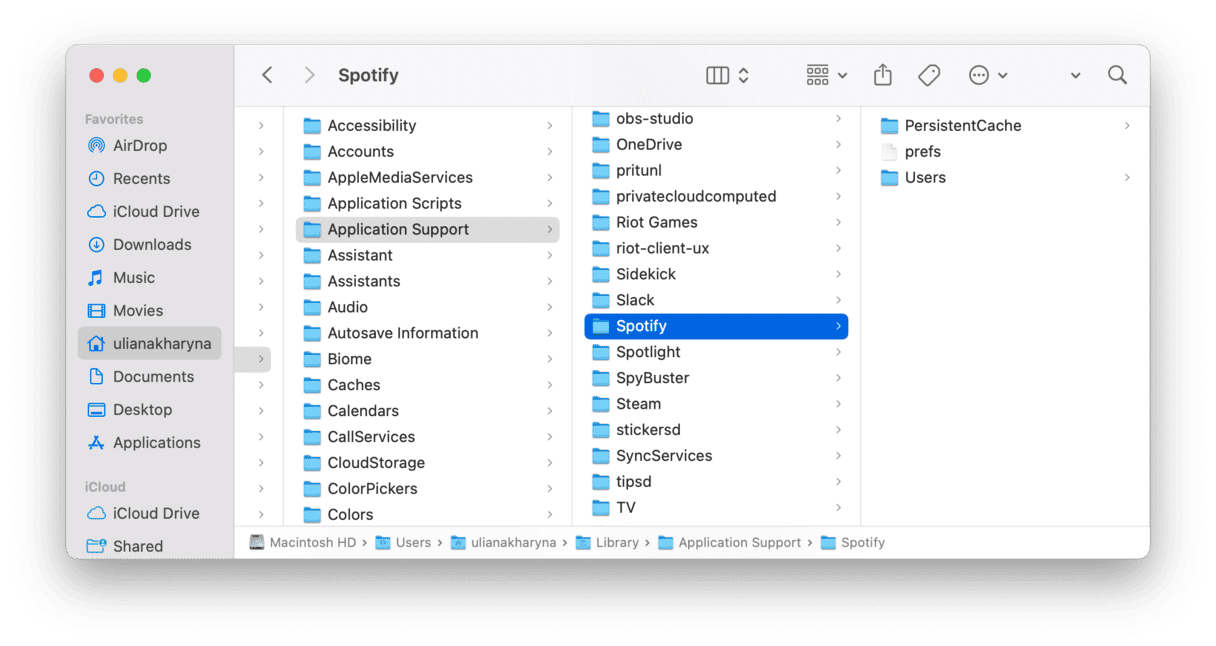
Task: Expand the Audio folder chevron
Action: pyautogui.click(x=550, y=307)
